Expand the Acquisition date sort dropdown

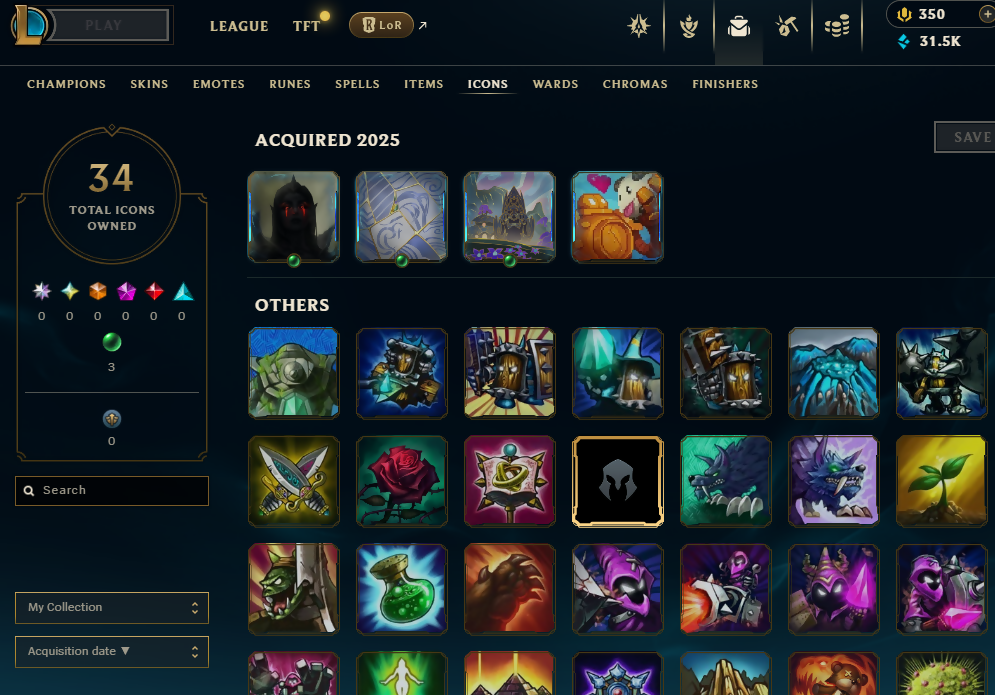112,652
